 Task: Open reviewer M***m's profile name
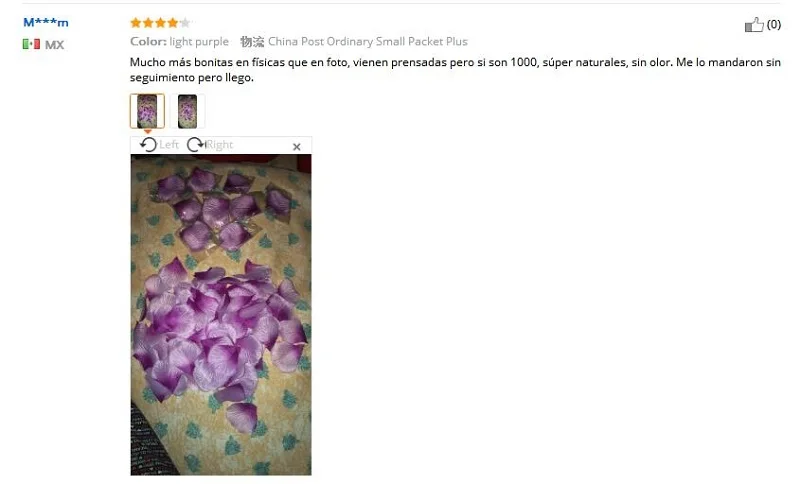46,22
